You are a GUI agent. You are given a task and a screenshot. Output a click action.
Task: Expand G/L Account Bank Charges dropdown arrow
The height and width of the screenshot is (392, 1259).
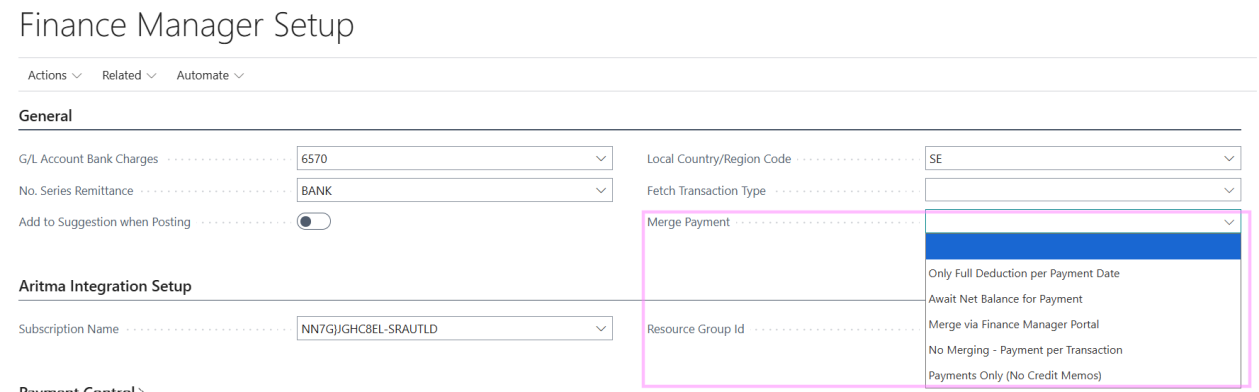click(x=600, y=159)
